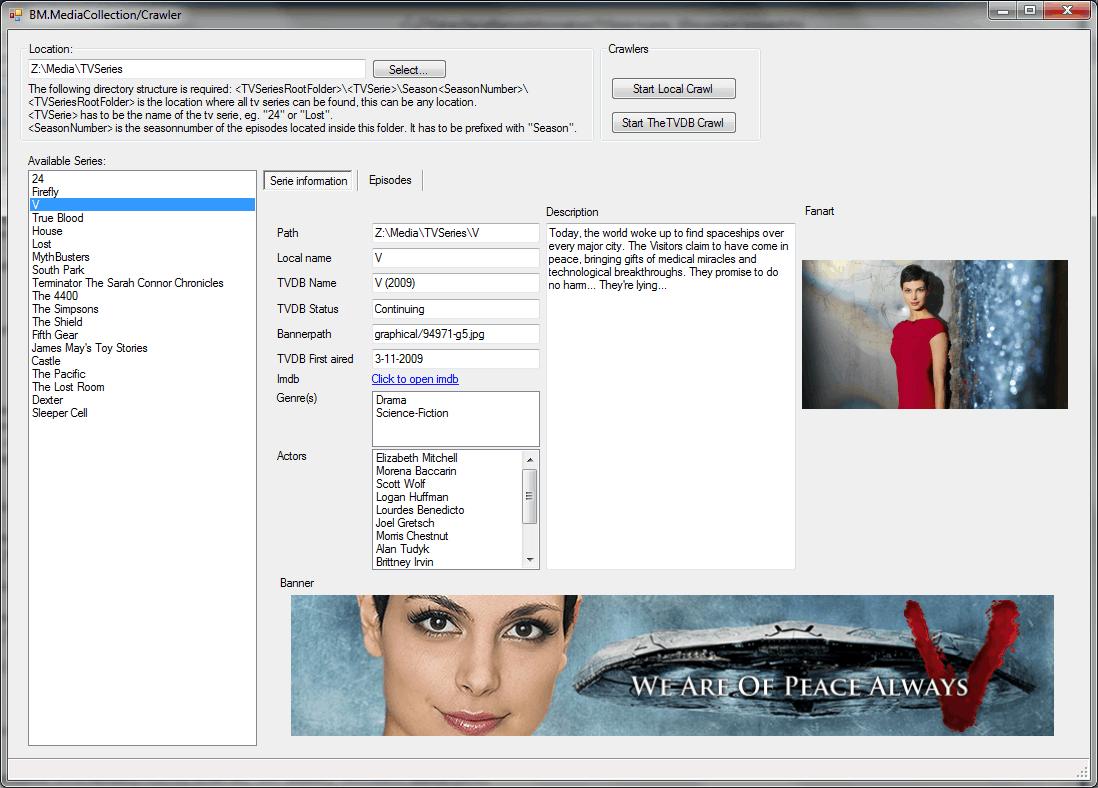Select actor Lourdes Benedicto
The image size is (1098, 788).
pyautogui.click(x=448, y=510)
